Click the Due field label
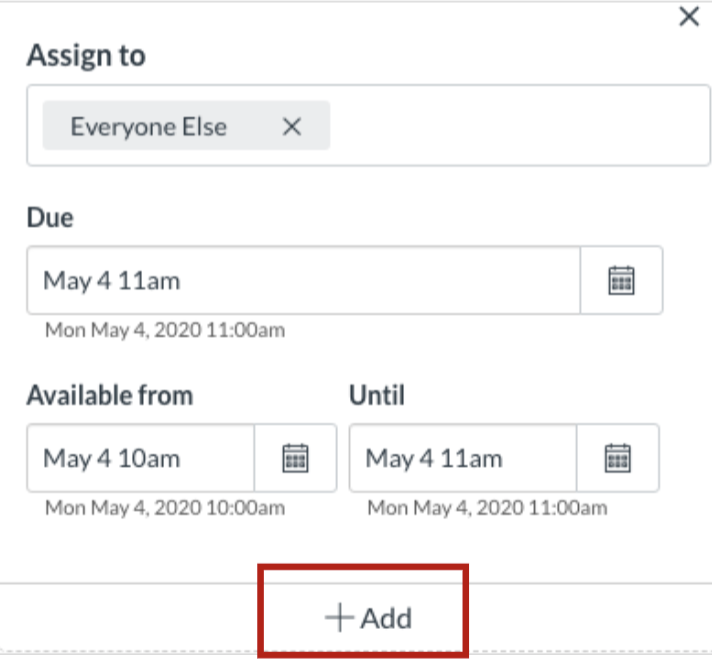This screenshot has height=662, width=712. click(x=50, y=217)
